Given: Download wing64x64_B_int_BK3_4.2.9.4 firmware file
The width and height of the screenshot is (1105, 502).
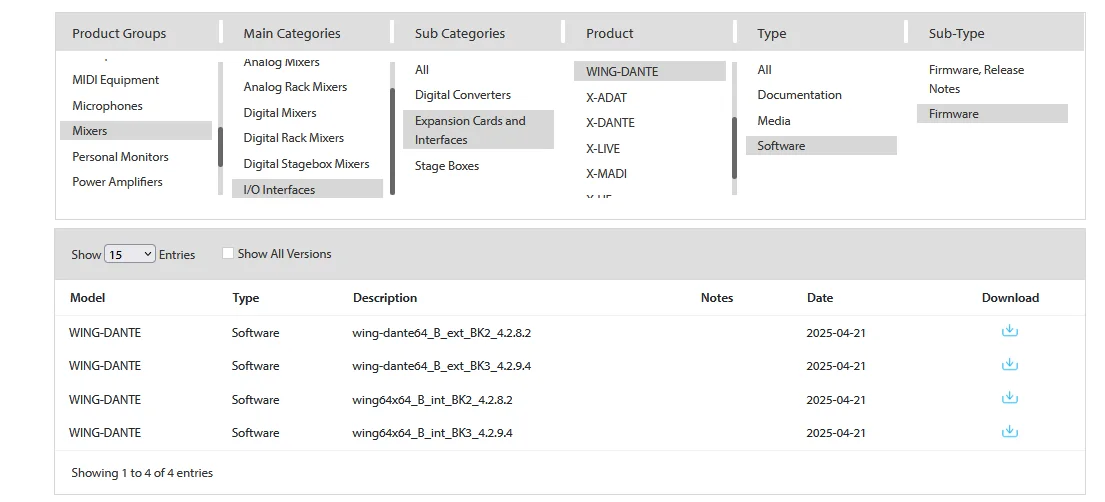Looking at the screenshot, I should pyautogui.click(x=1010, y=432).
